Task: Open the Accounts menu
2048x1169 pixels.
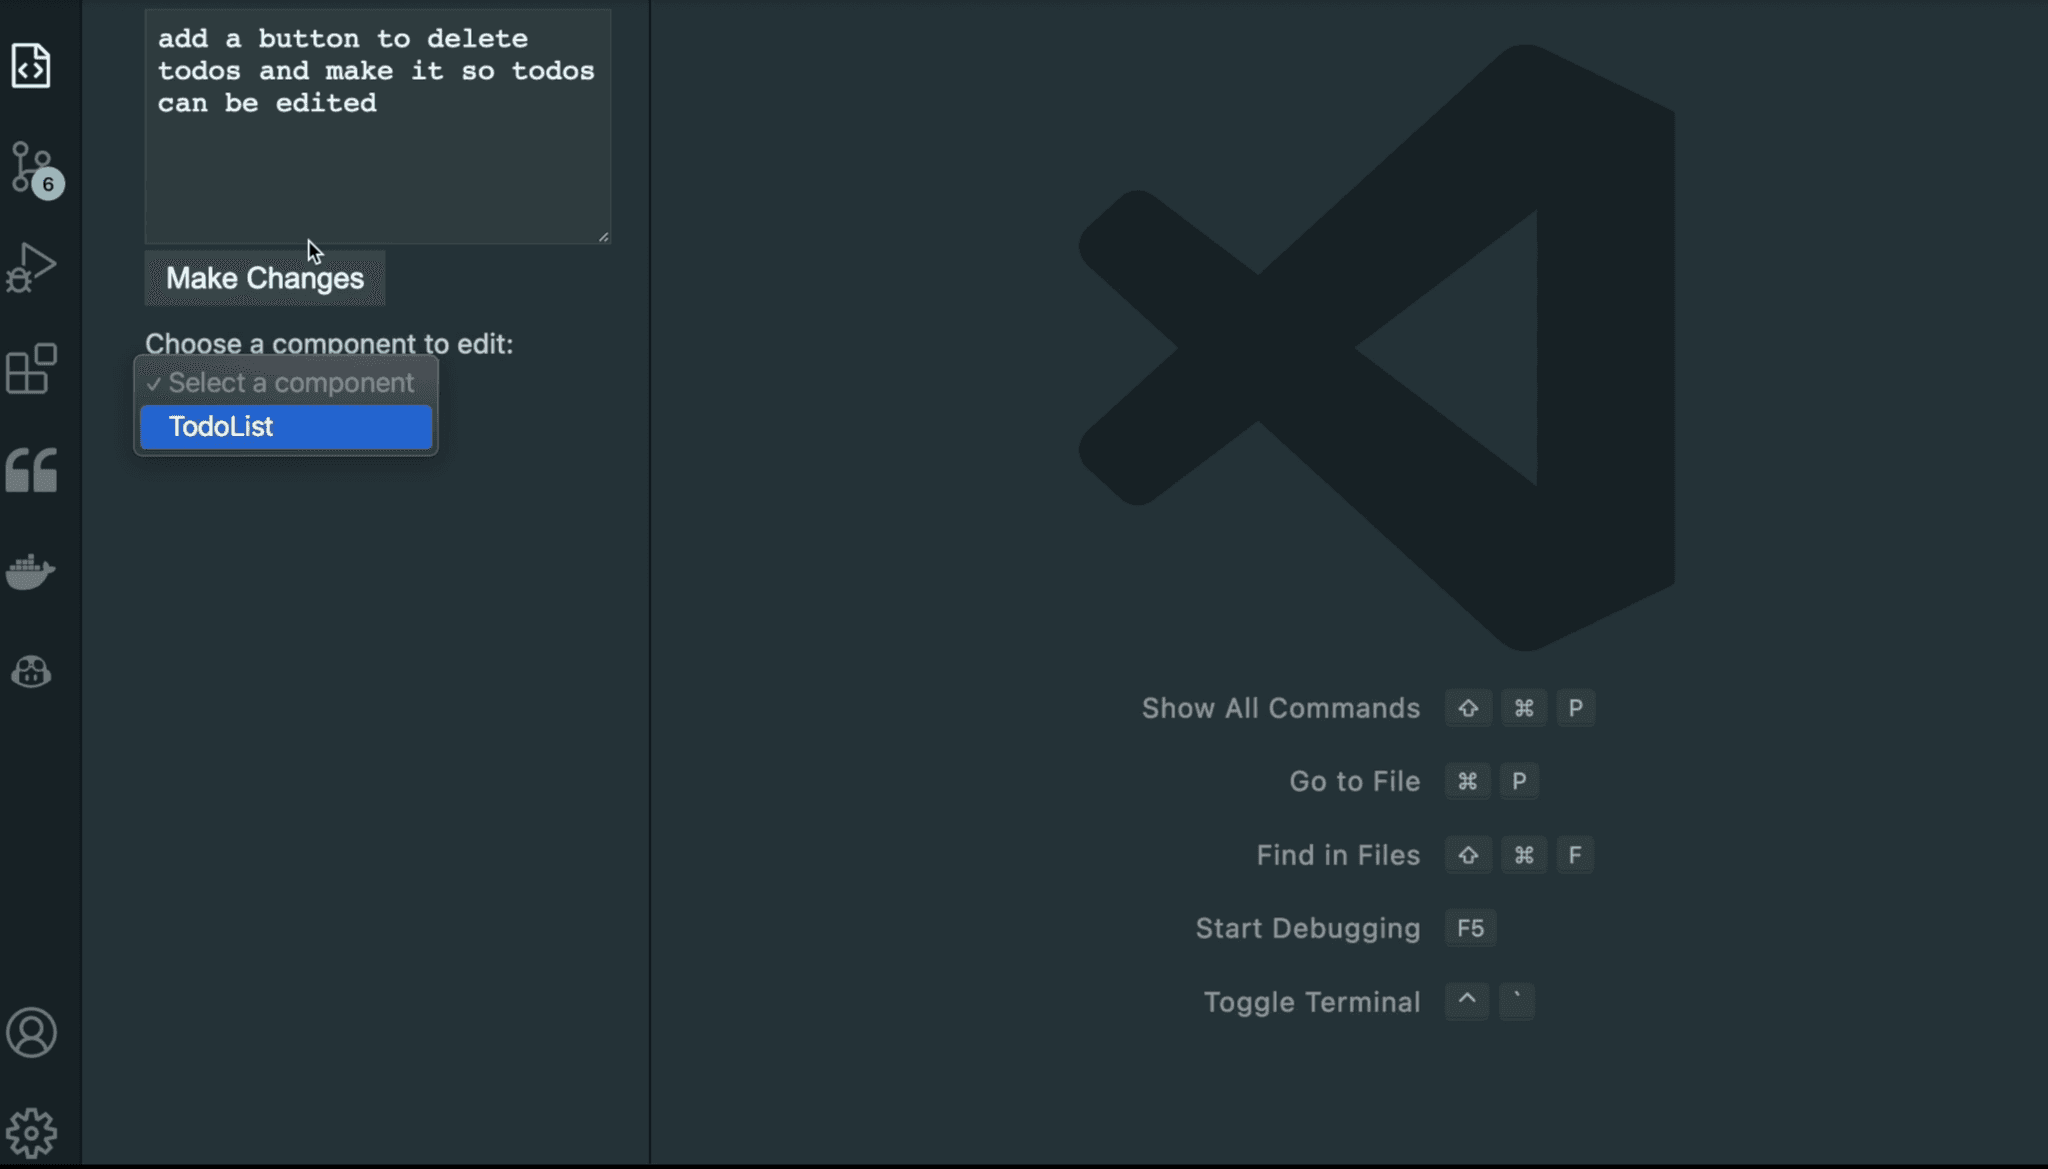Action: [31, 1033]
